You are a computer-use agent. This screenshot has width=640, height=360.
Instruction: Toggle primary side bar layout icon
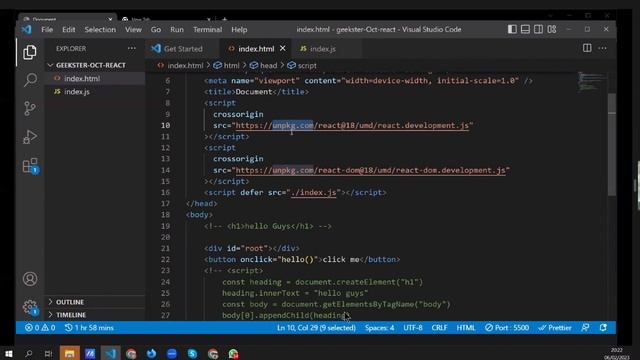click(512, 29)
